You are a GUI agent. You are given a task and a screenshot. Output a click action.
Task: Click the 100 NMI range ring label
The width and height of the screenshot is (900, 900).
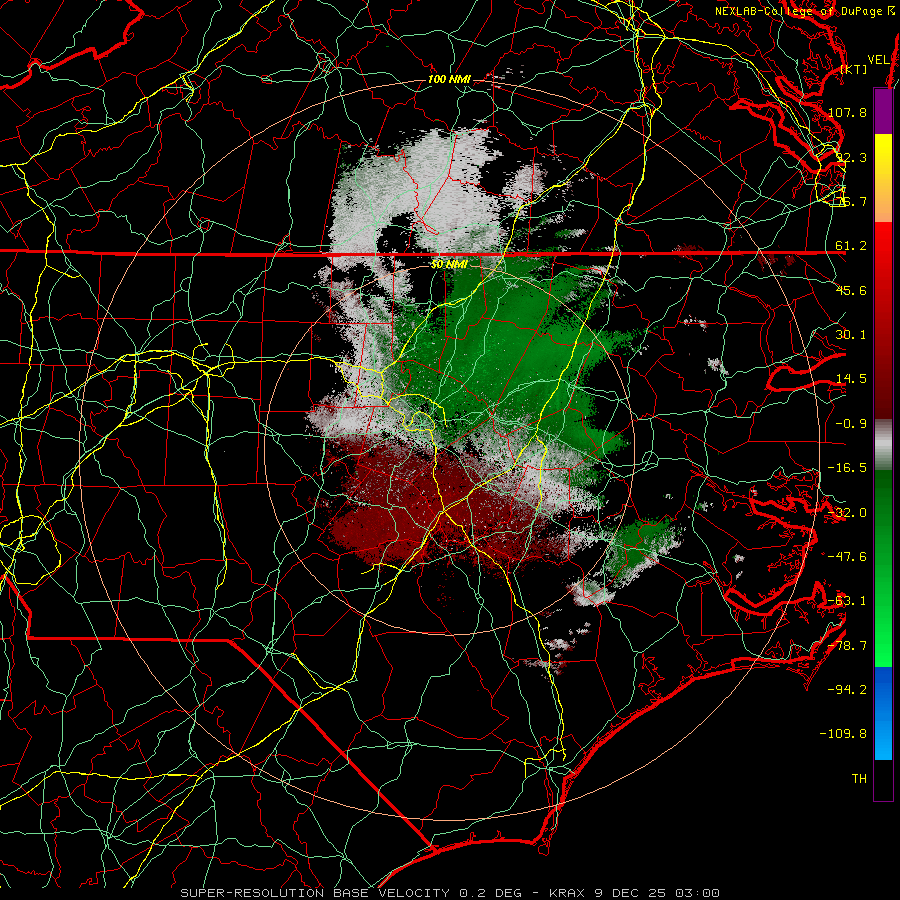click(x=449, y=79)
